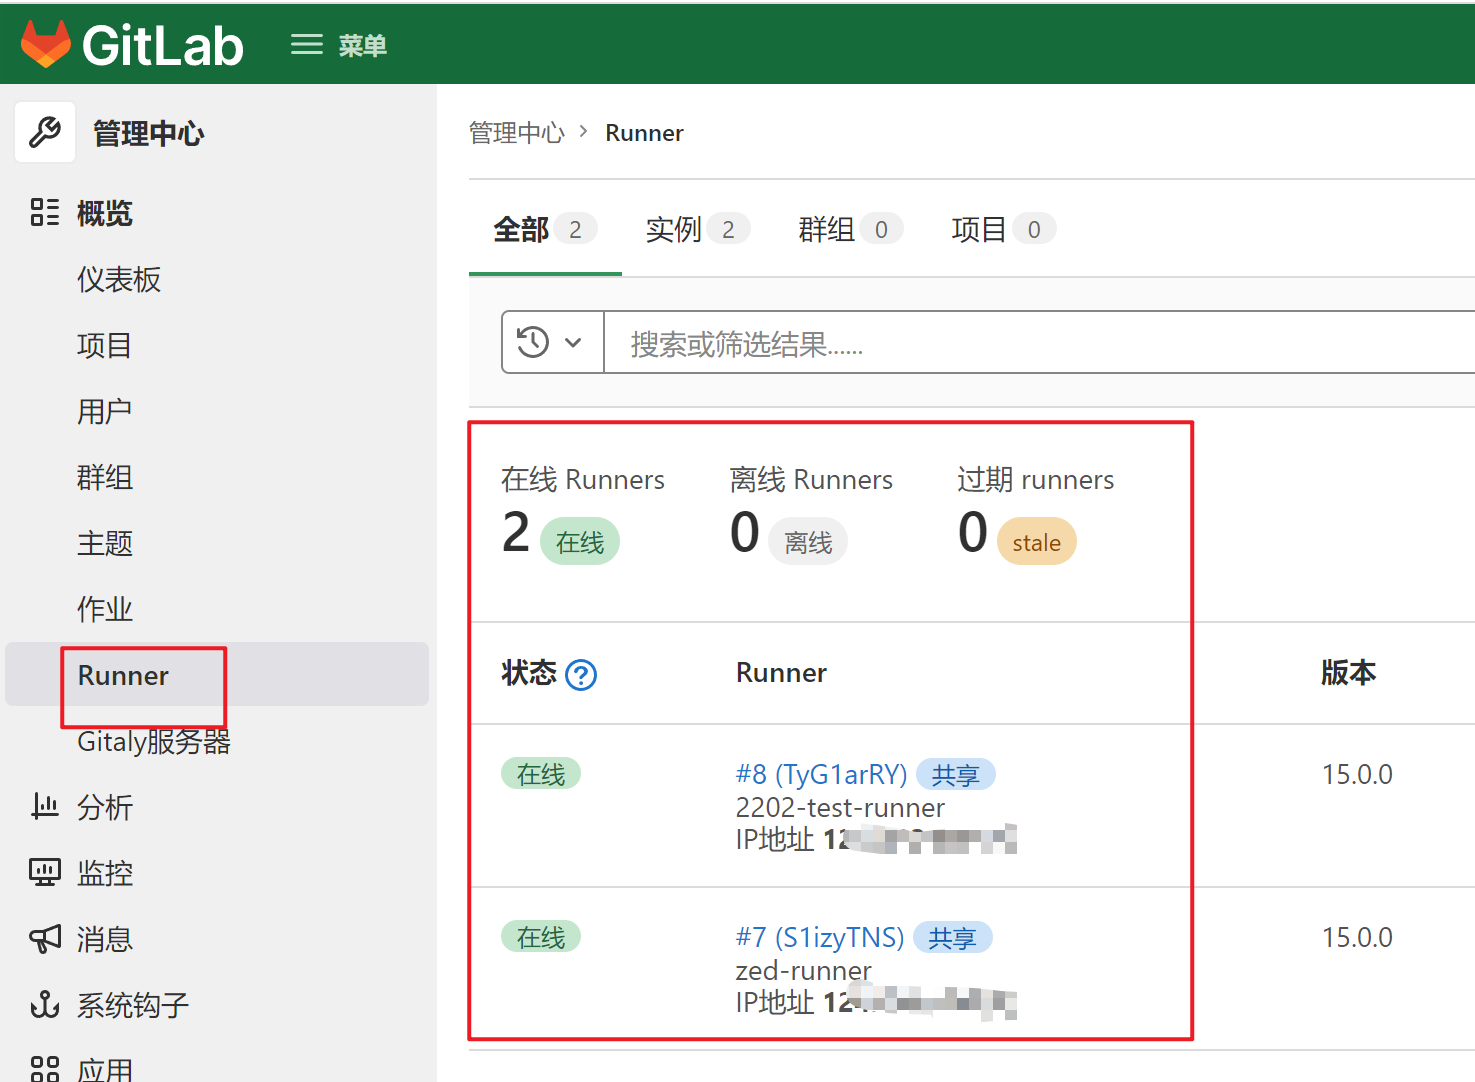
Task: Open runner #7 (S1izyTNS) link
Action: tap(820, 937)
